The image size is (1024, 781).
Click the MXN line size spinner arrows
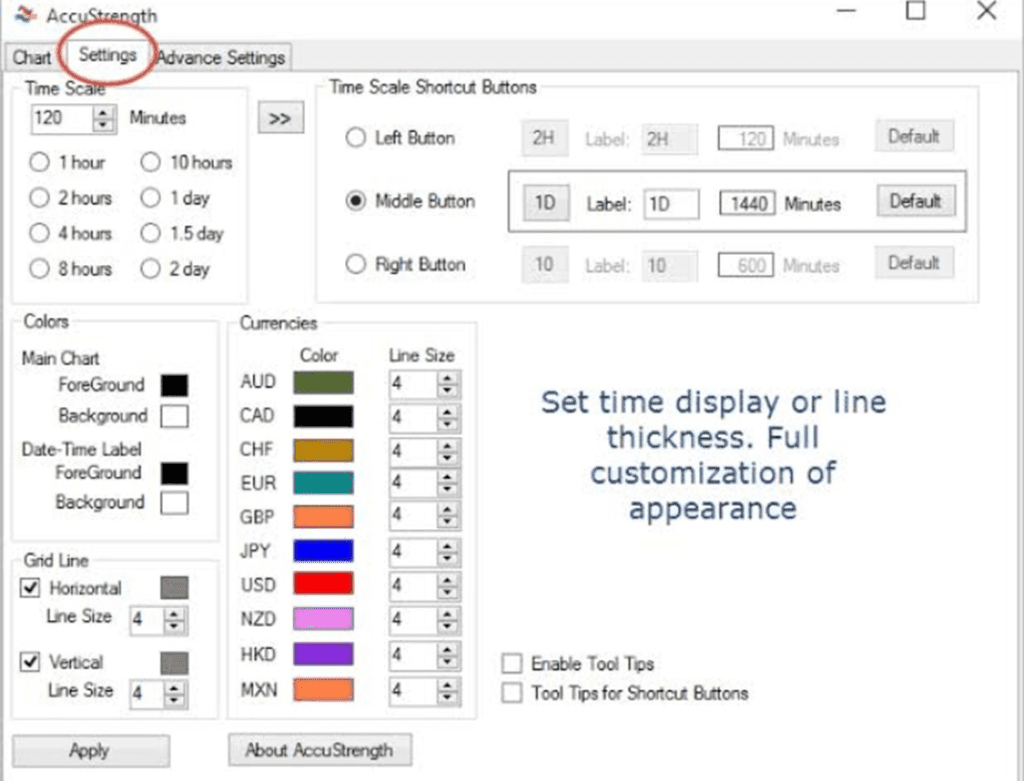[x=447, y=691]
